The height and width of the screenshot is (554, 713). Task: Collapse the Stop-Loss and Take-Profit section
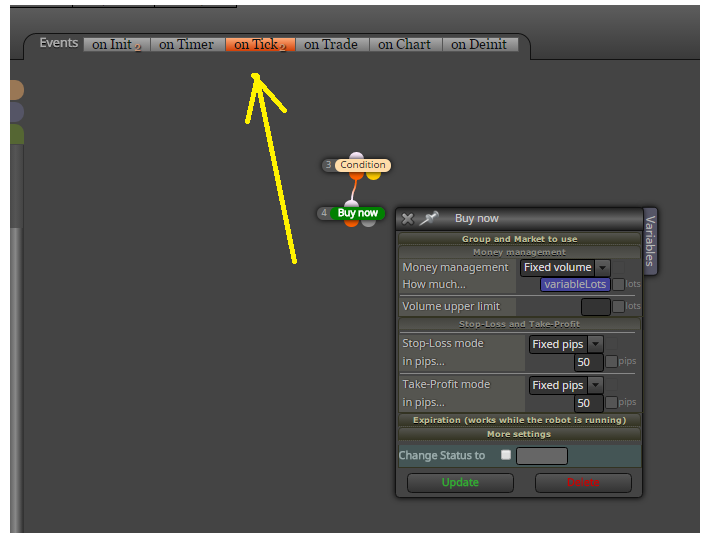point(520,324)
